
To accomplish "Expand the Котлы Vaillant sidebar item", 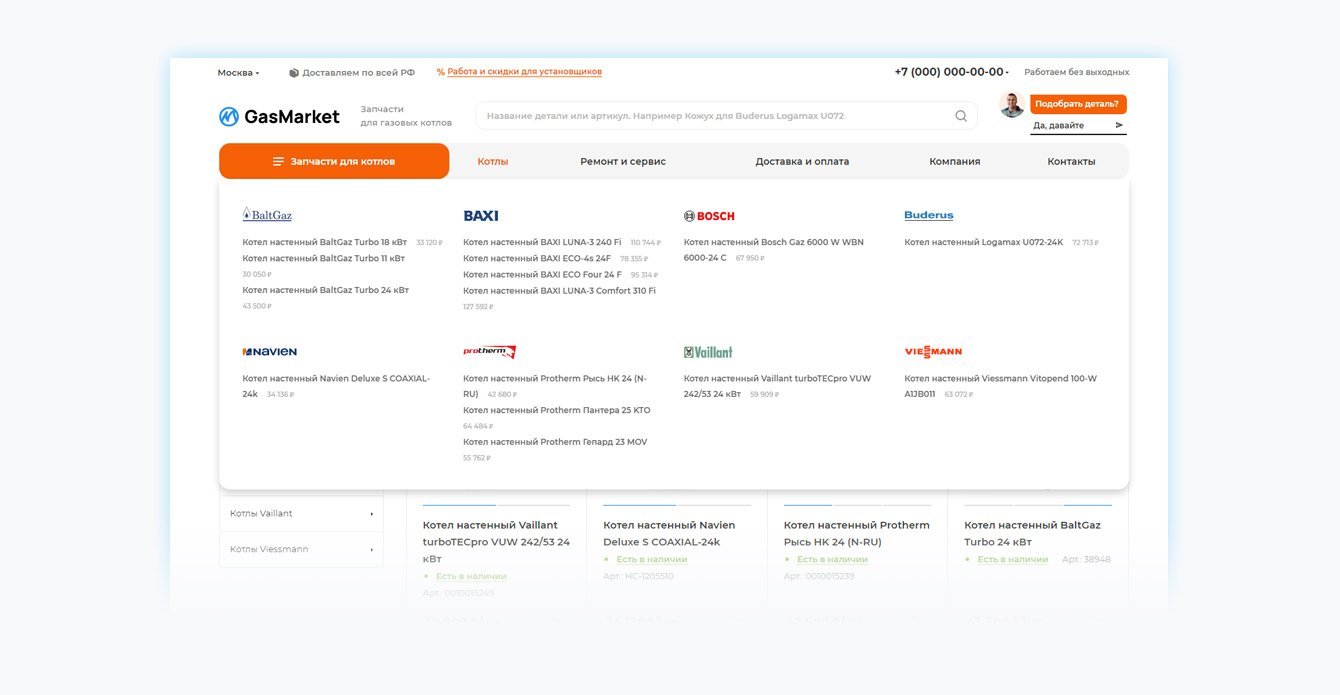I will pos(301,513).
